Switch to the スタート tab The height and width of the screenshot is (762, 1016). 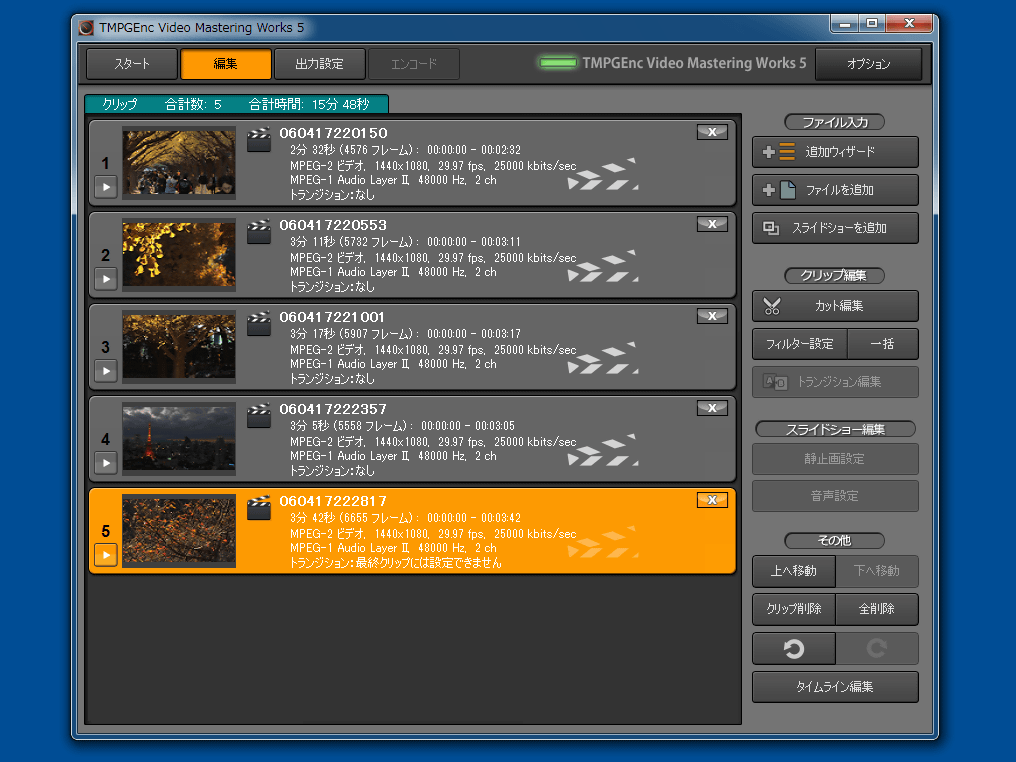point(132,64)
